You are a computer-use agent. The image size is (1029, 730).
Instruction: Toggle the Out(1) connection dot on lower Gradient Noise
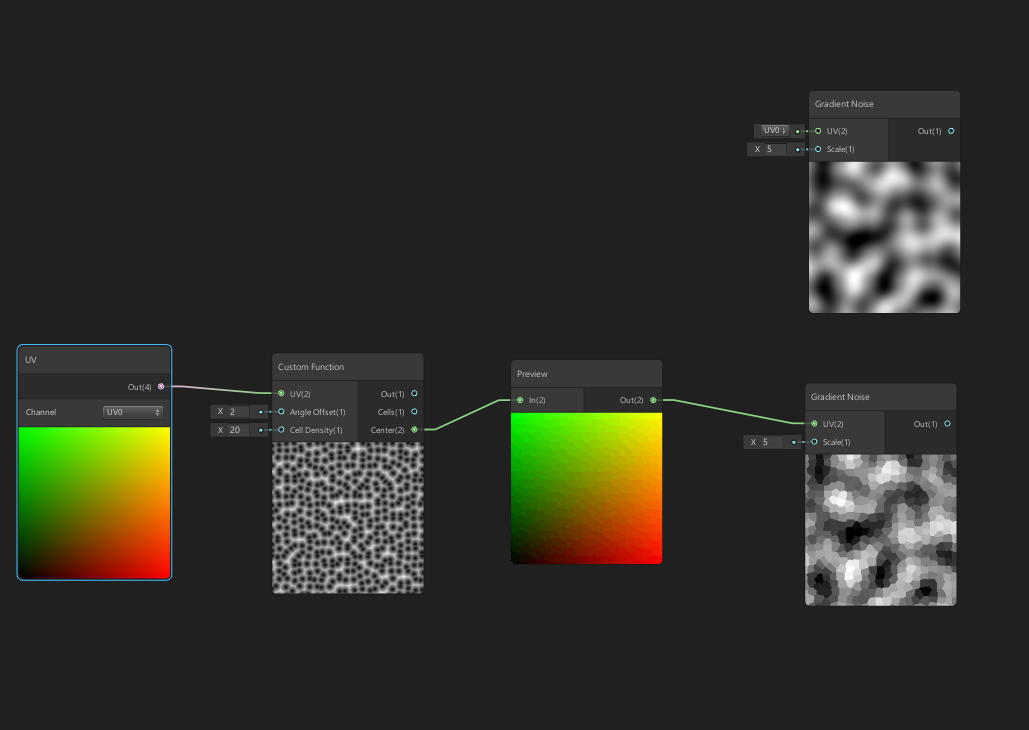tap(946, 424)
